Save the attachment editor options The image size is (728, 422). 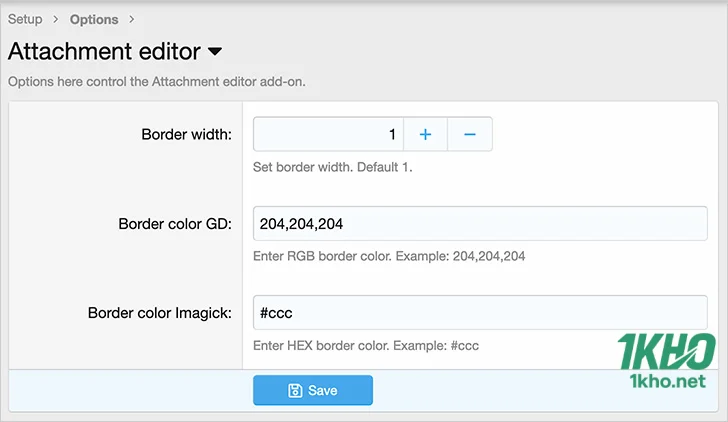point(313,390)
